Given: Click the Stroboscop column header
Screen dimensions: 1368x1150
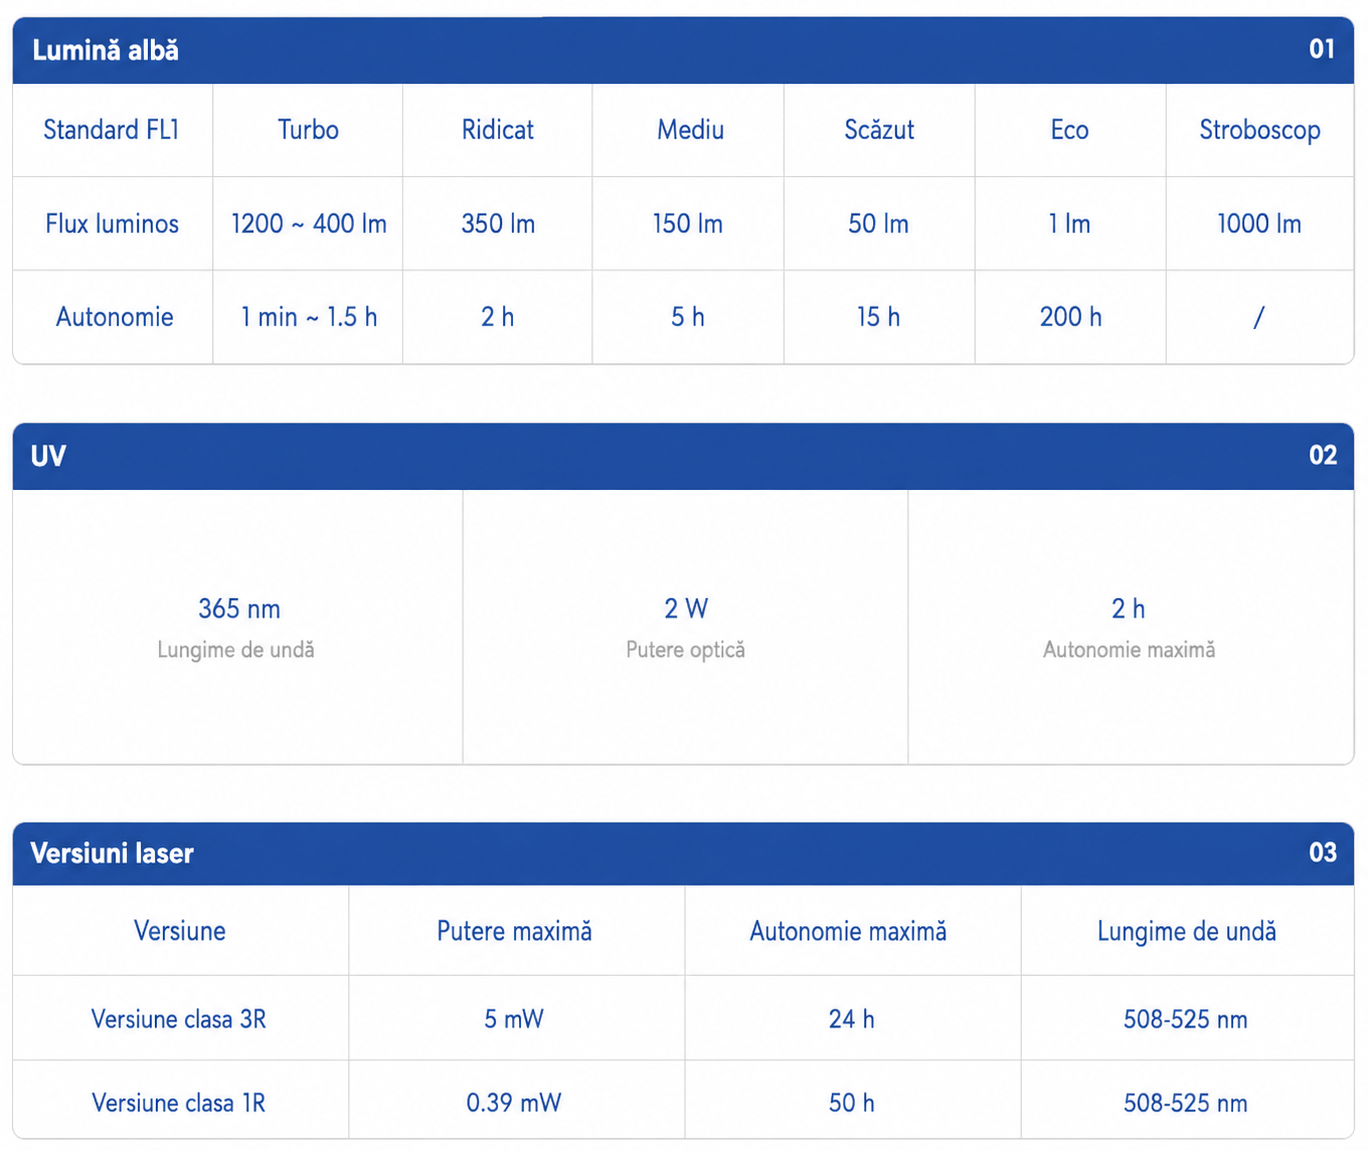Looking at the screenshot, I should [x=1260, y=130].
